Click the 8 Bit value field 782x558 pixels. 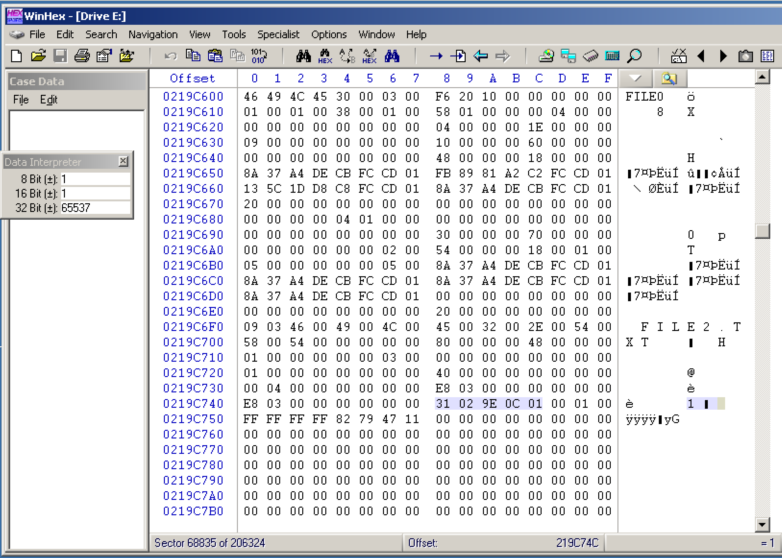click(x=95, y=179)
